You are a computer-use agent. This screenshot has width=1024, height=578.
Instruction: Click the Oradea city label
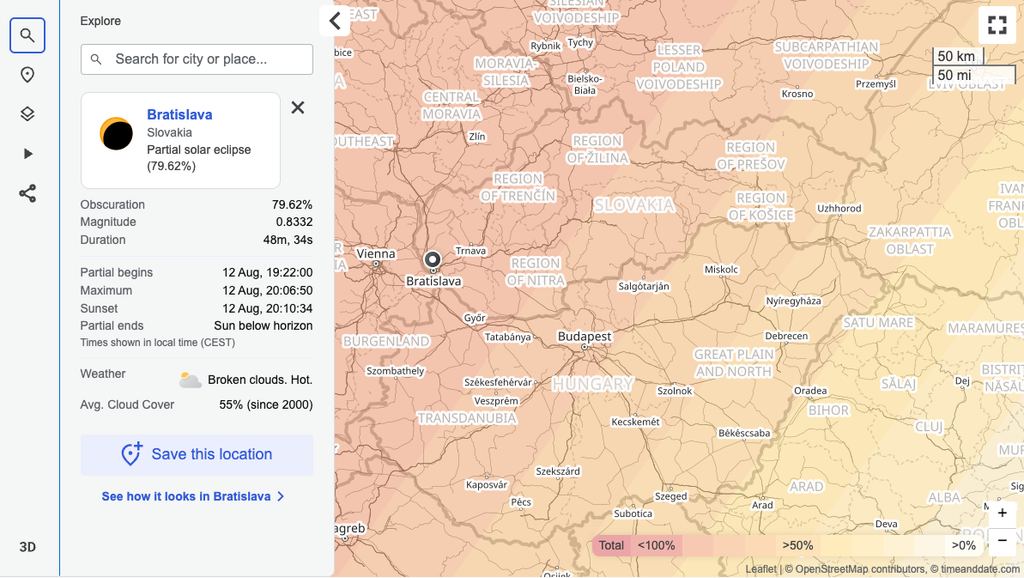tap(810, 391)
